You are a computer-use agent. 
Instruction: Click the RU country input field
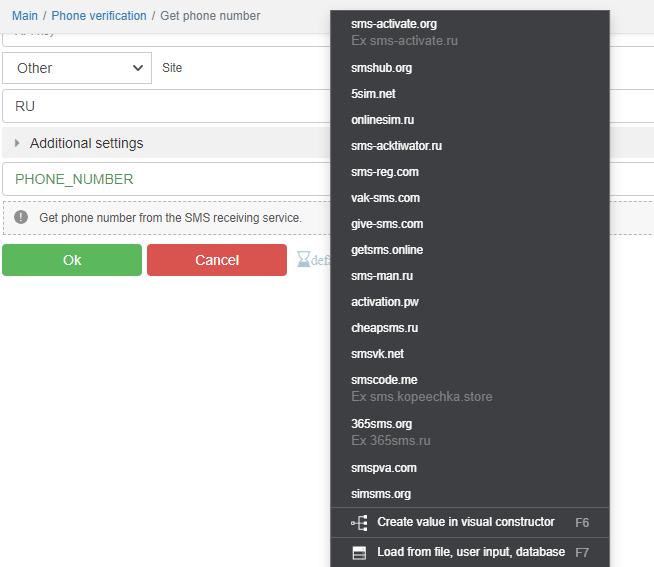click(166, 106)
